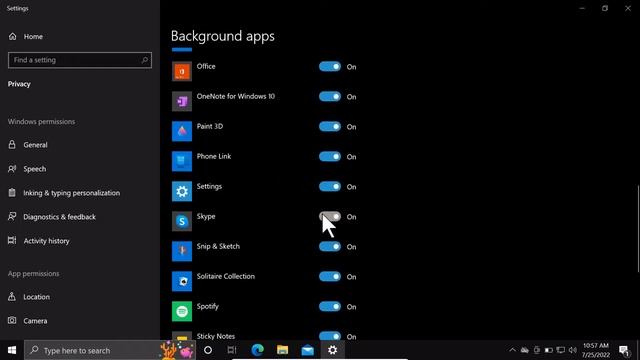Click the taskbar Type here to search box
This screenshot has height=360, width=640.
pos(110,350)
